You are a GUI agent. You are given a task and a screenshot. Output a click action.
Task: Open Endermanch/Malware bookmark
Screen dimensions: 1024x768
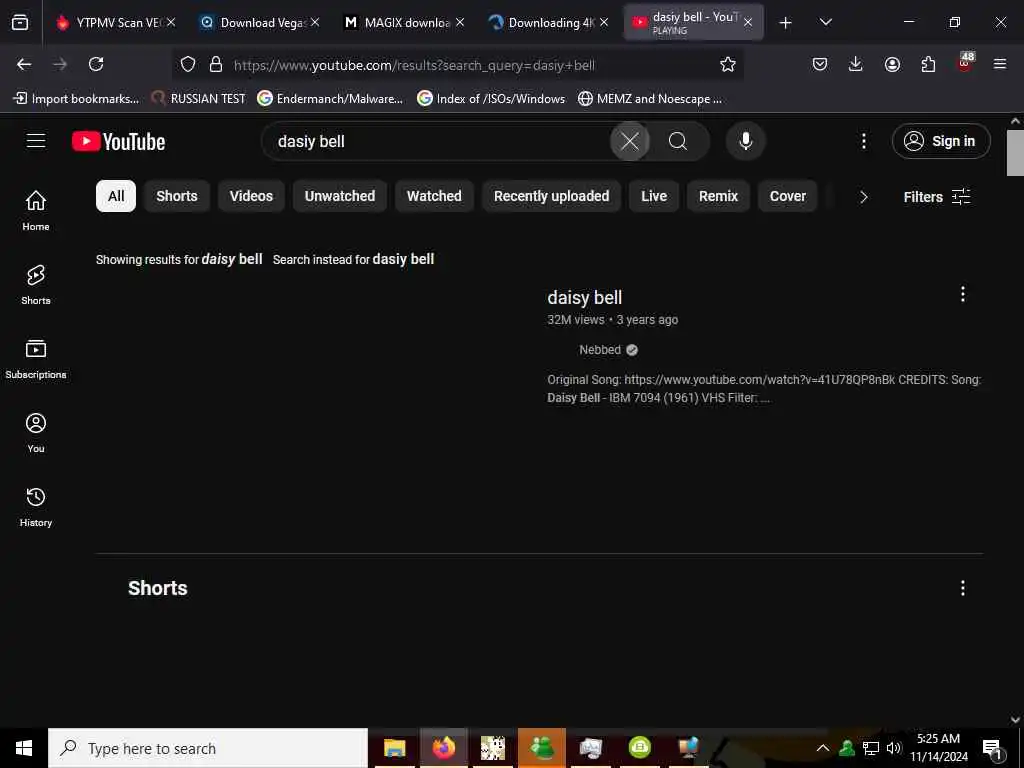[330, 99]
